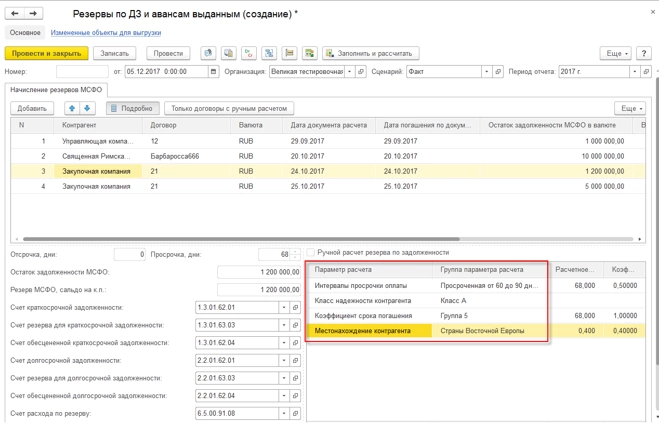Move row up with arrow icon
The width and height of the screenshot is (667, 444).
point(71,108)
